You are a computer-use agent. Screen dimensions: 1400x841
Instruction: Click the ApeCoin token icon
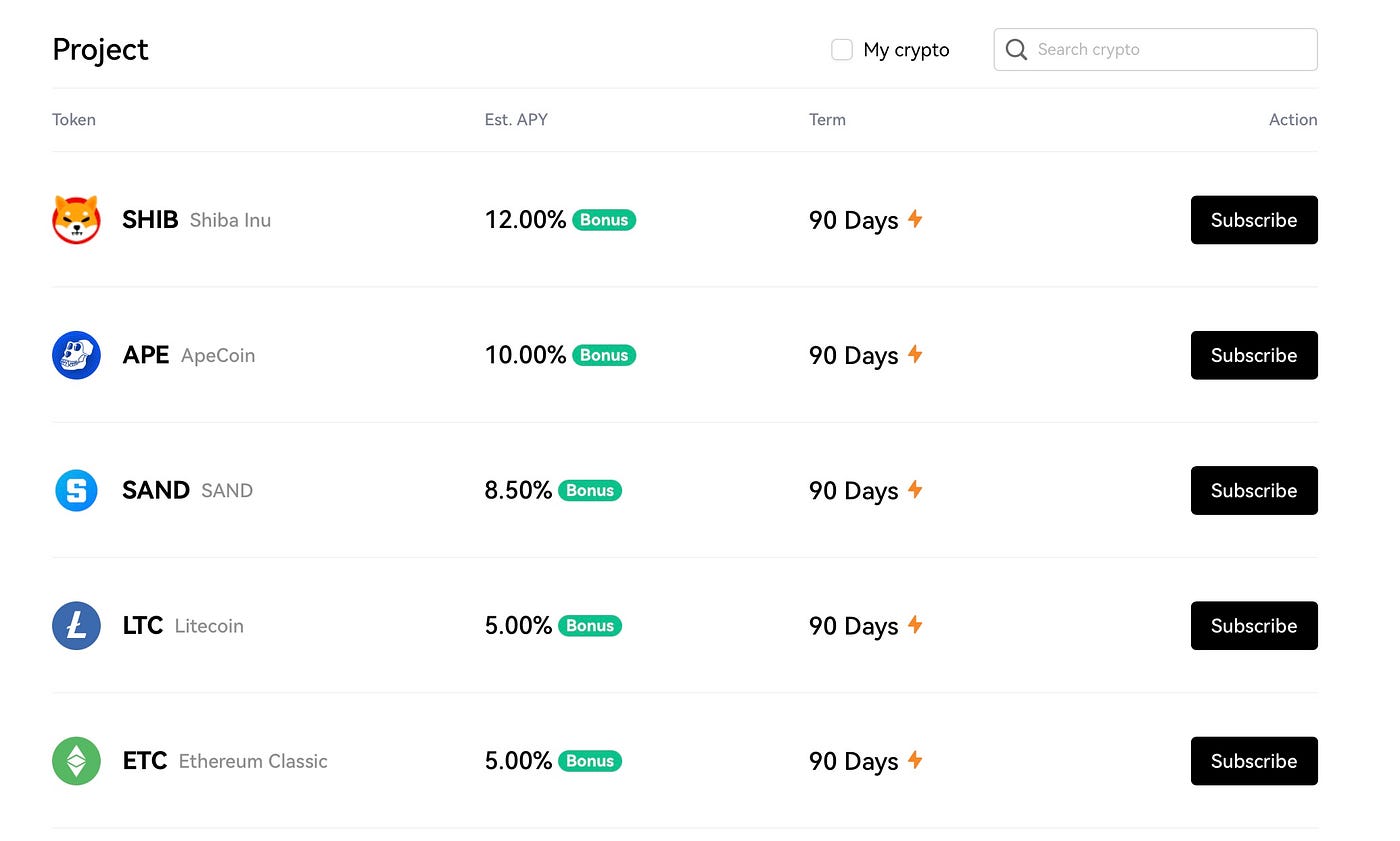tap(76, 355)
